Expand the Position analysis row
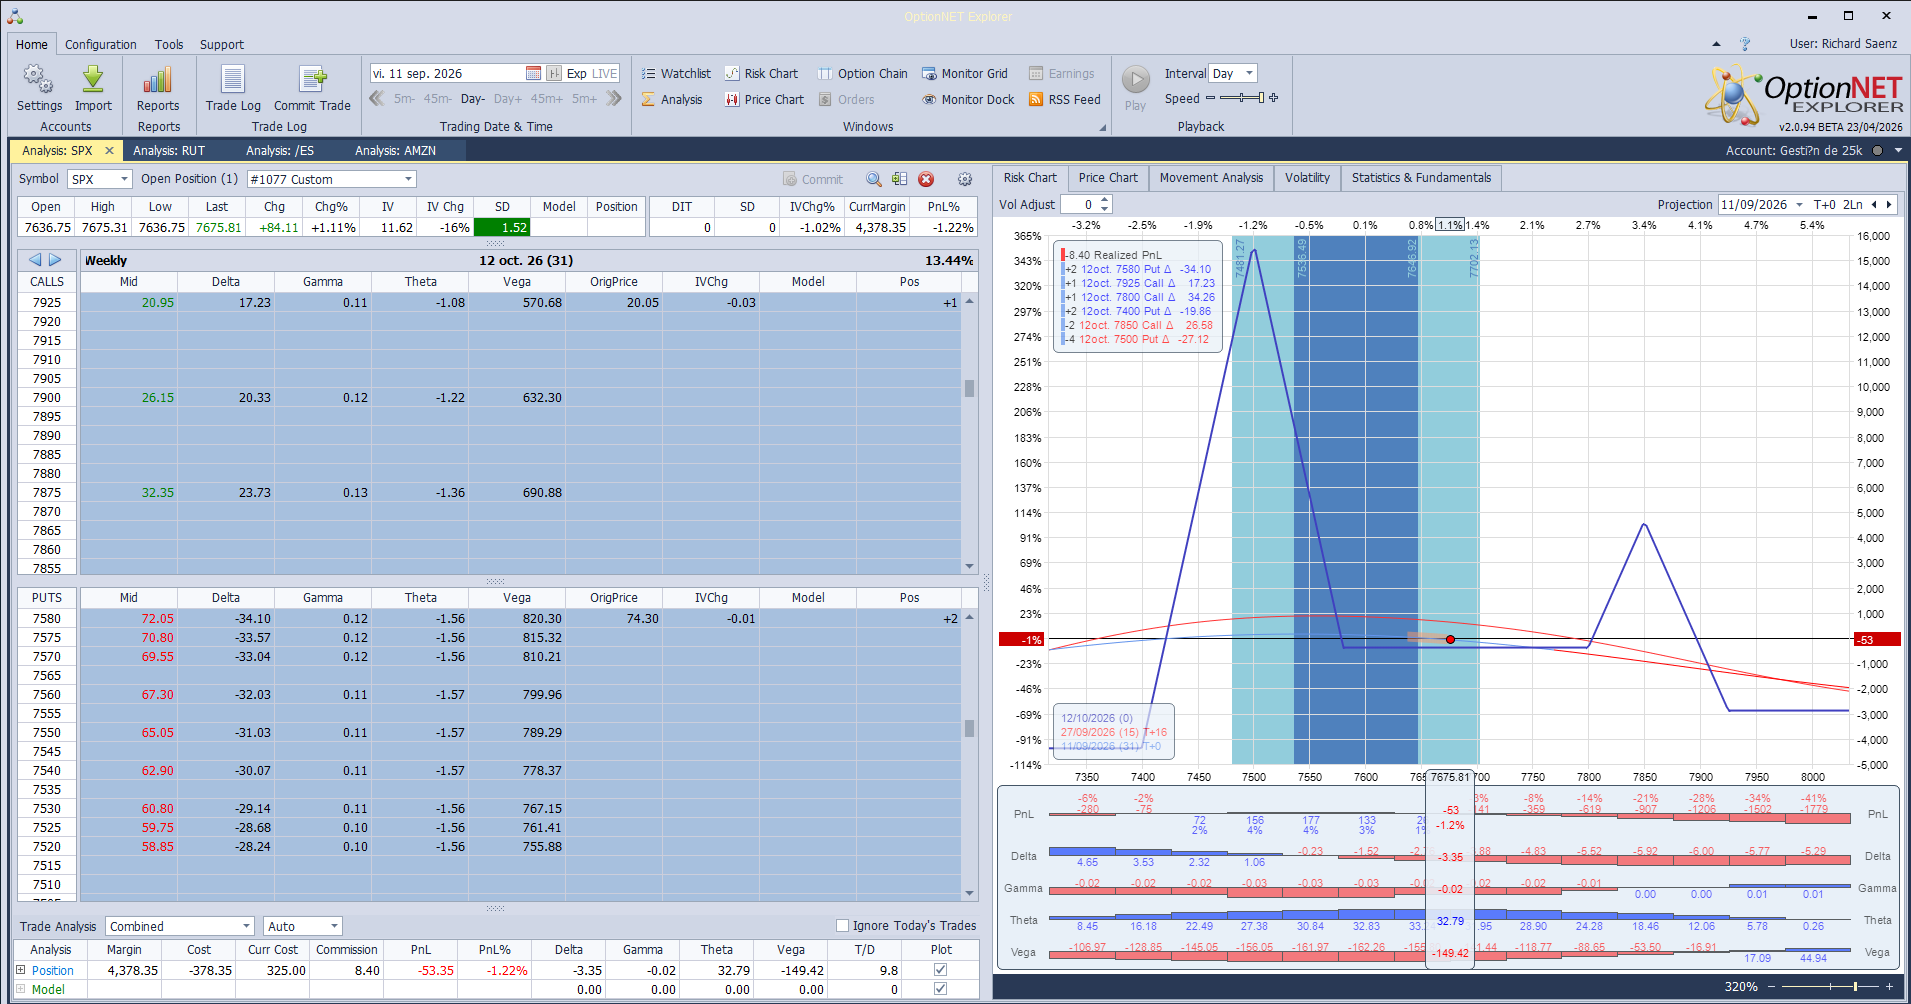 (21, 969)
